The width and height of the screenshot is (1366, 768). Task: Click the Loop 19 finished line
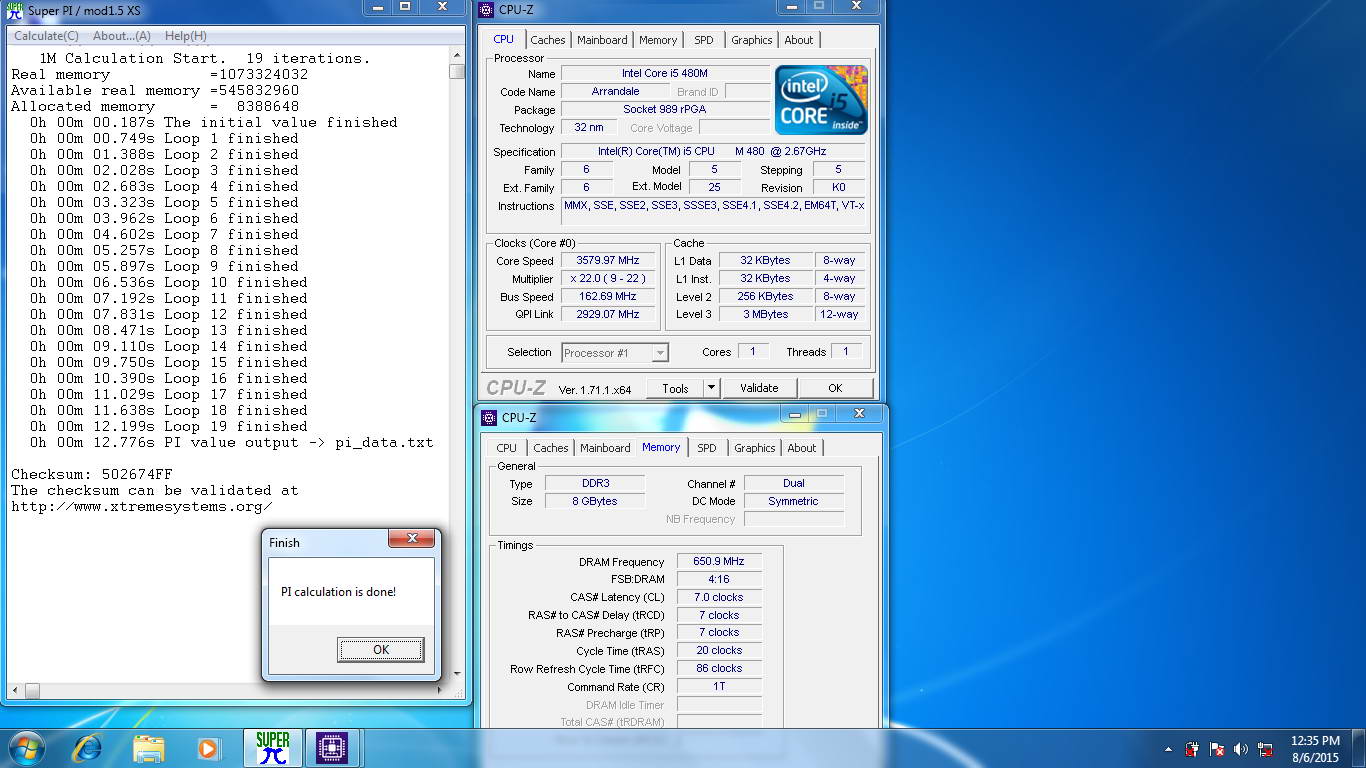click(x=168, y=426)
